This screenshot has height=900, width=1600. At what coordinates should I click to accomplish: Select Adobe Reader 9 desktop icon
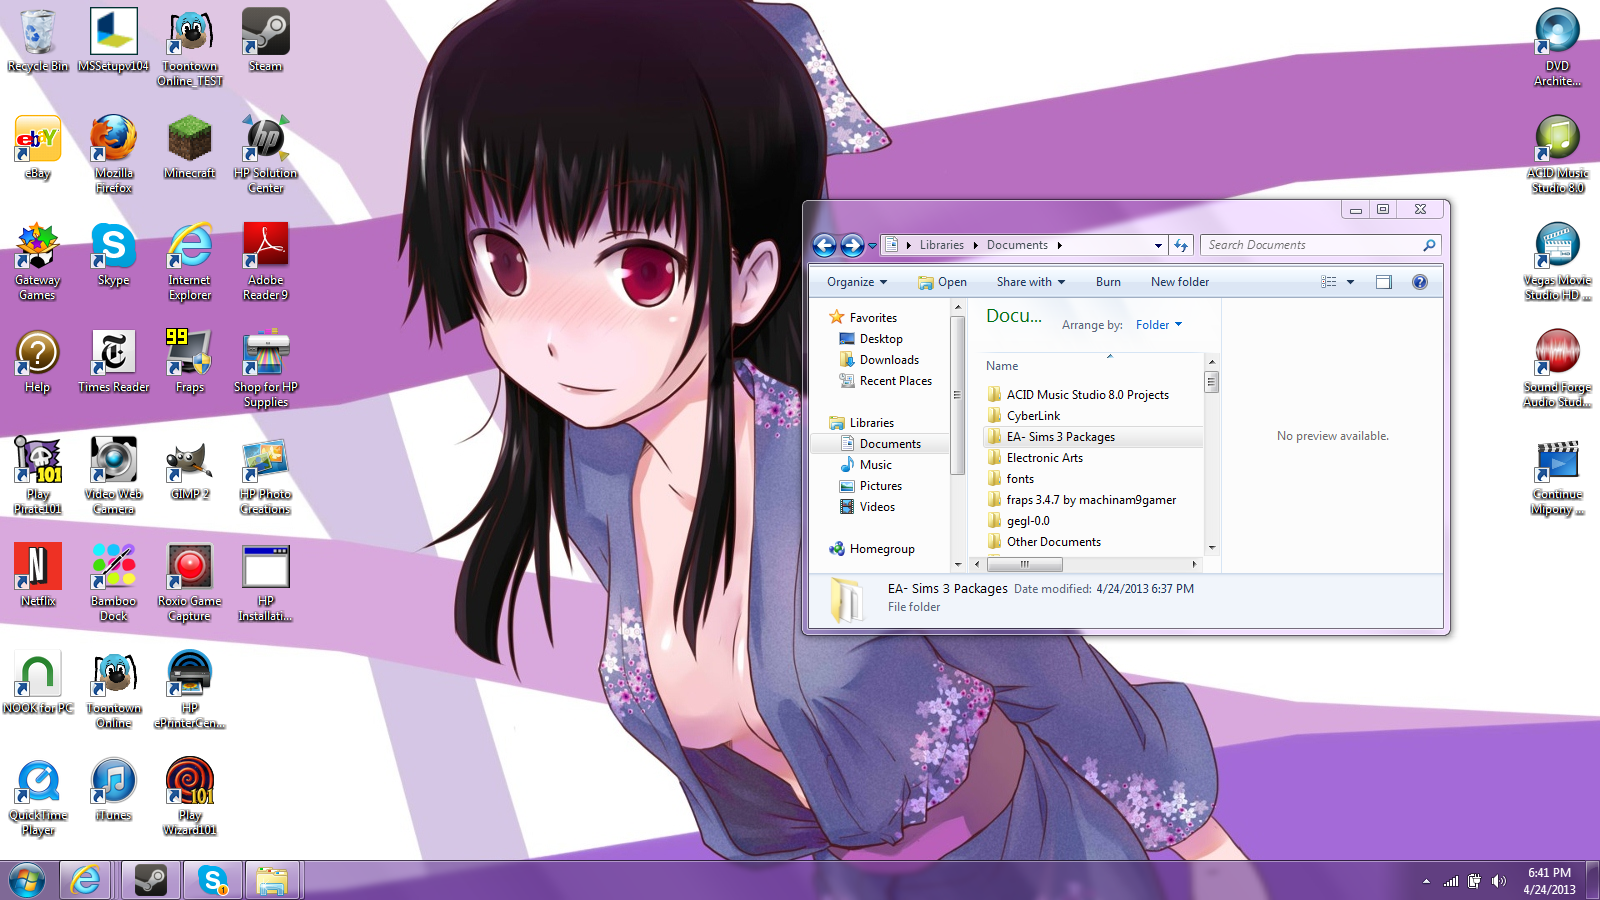pyautogui.click(x=265, y=261)
